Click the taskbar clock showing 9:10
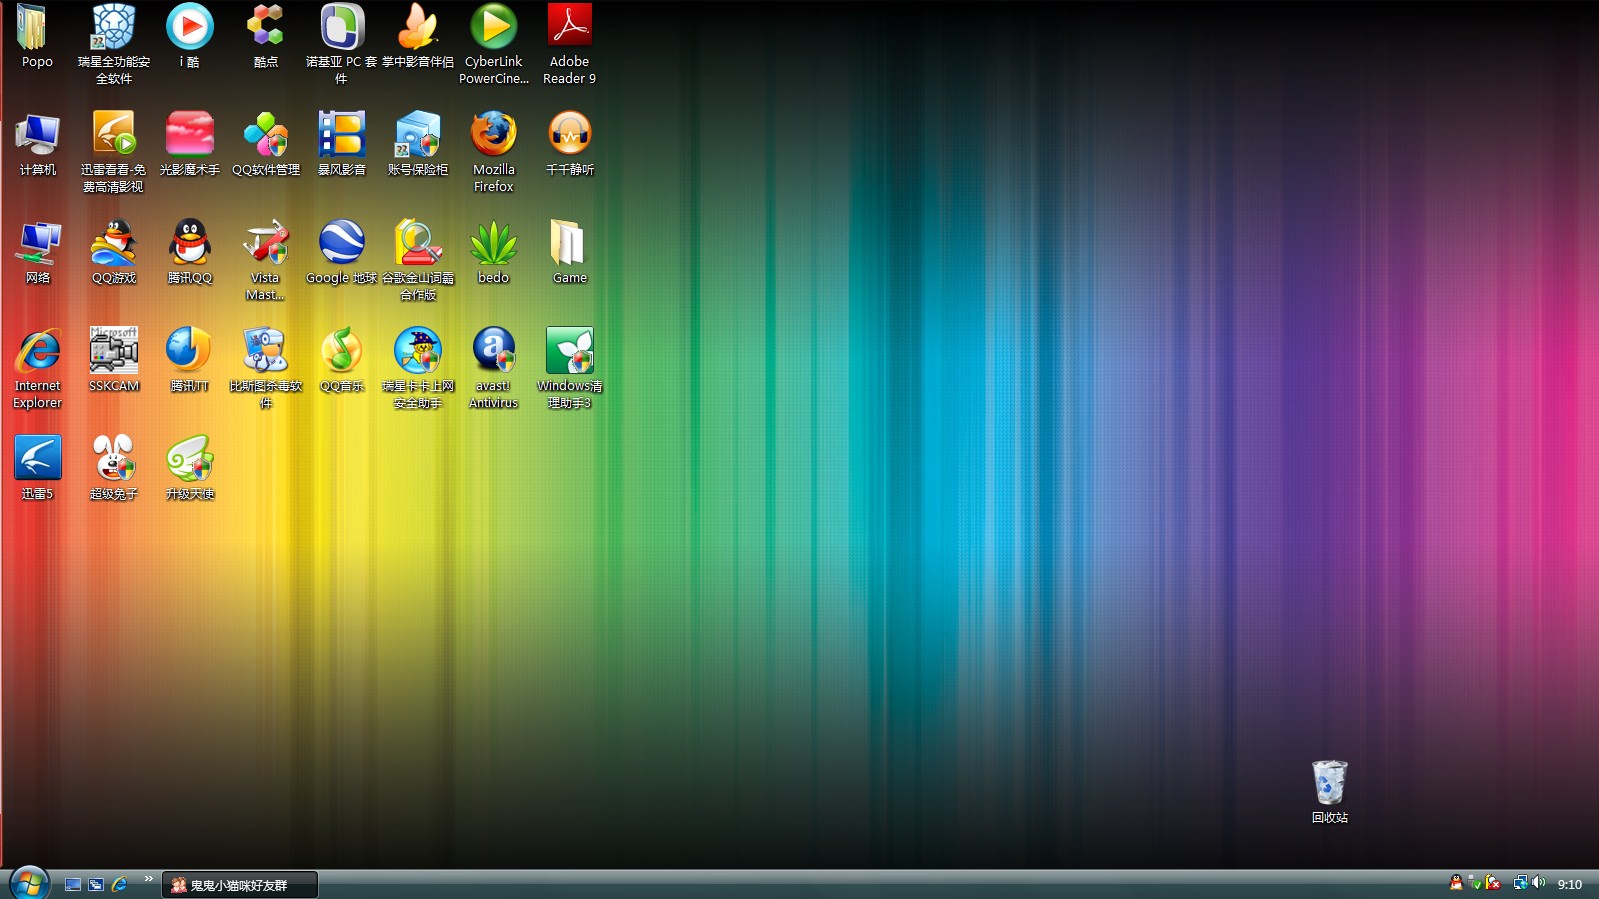This screenshot has height=899, width=1599. tap(1570, 885)
